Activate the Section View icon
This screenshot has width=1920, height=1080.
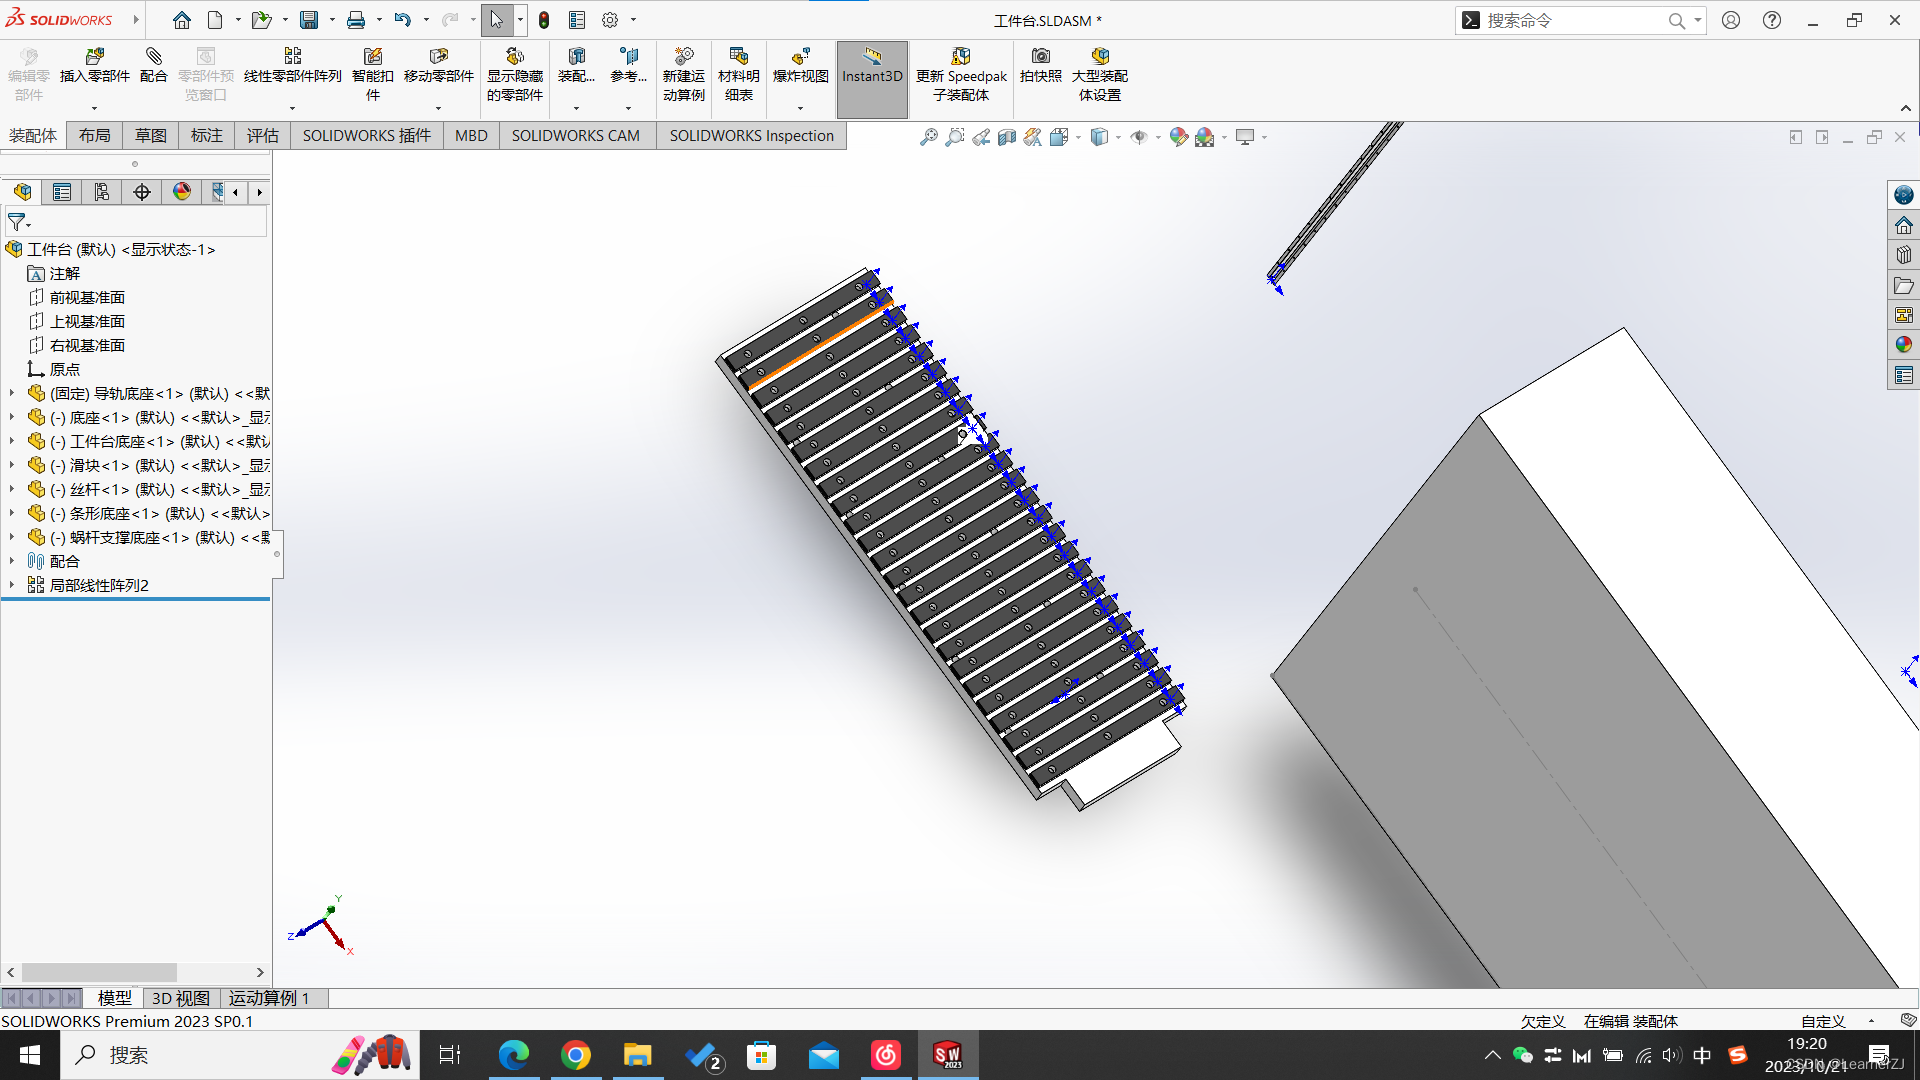click(x=1007, y=137)
